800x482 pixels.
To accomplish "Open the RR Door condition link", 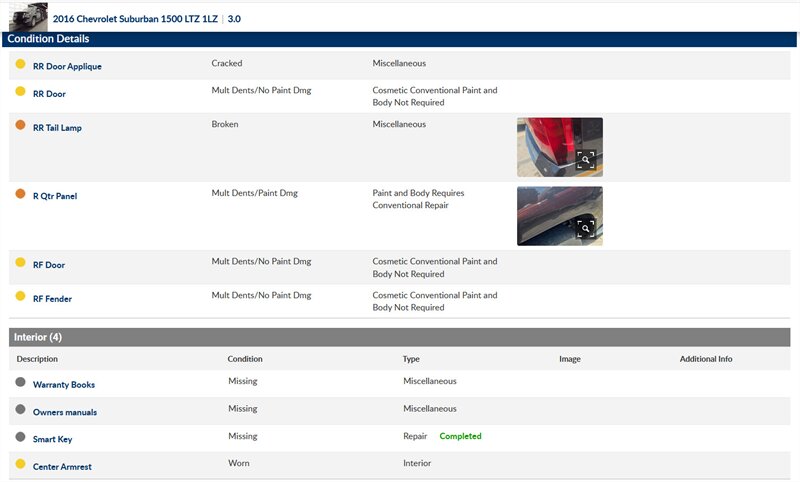I will click(x=49, y=94).
